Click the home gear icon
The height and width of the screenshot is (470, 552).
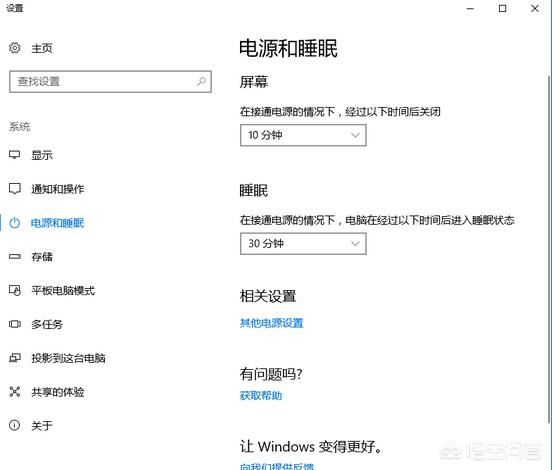(15, 48)
